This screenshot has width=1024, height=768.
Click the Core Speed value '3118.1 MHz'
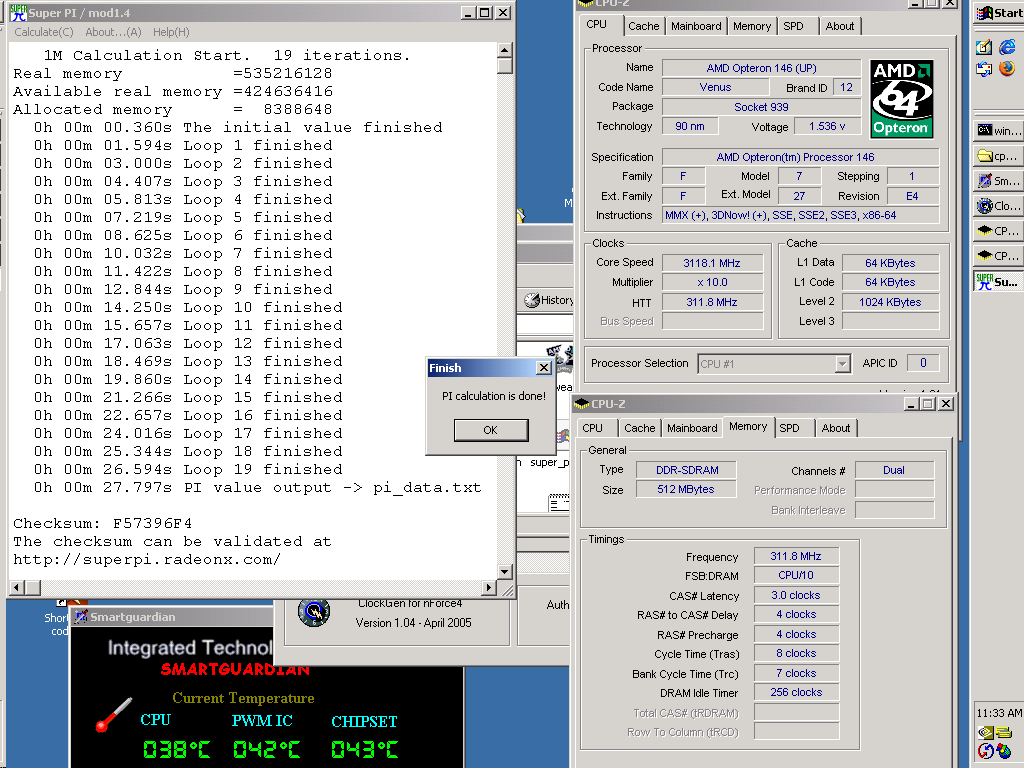tap(712, 263)
